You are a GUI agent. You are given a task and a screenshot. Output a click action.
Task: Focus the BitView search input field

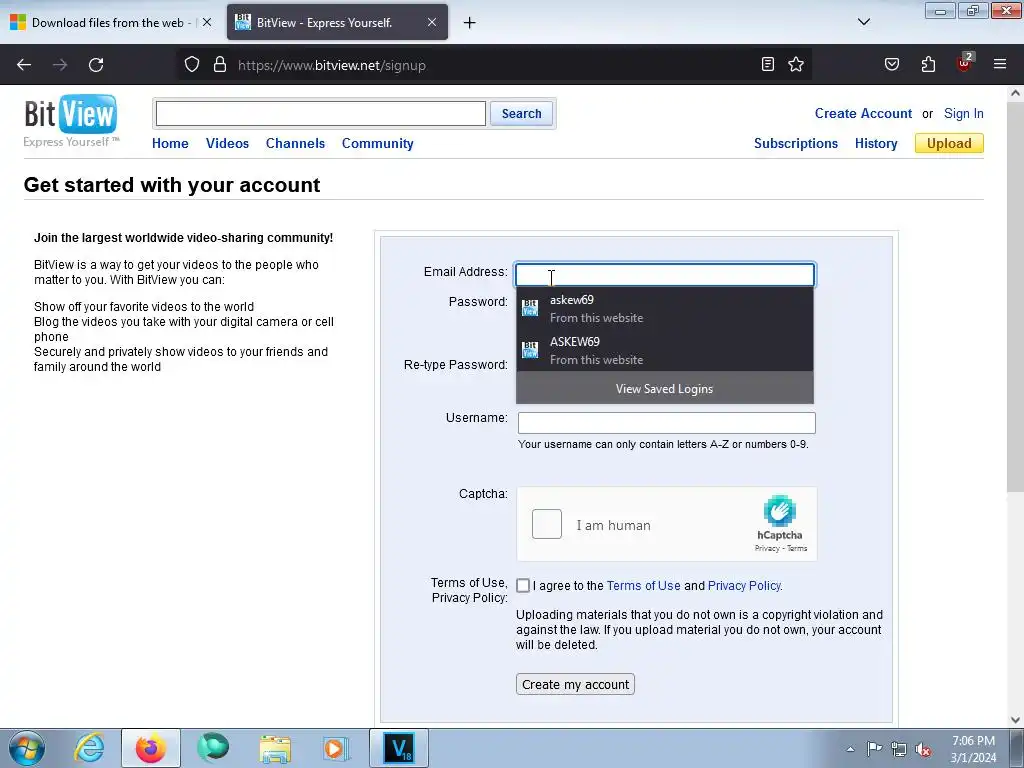[x=321, y=114]
